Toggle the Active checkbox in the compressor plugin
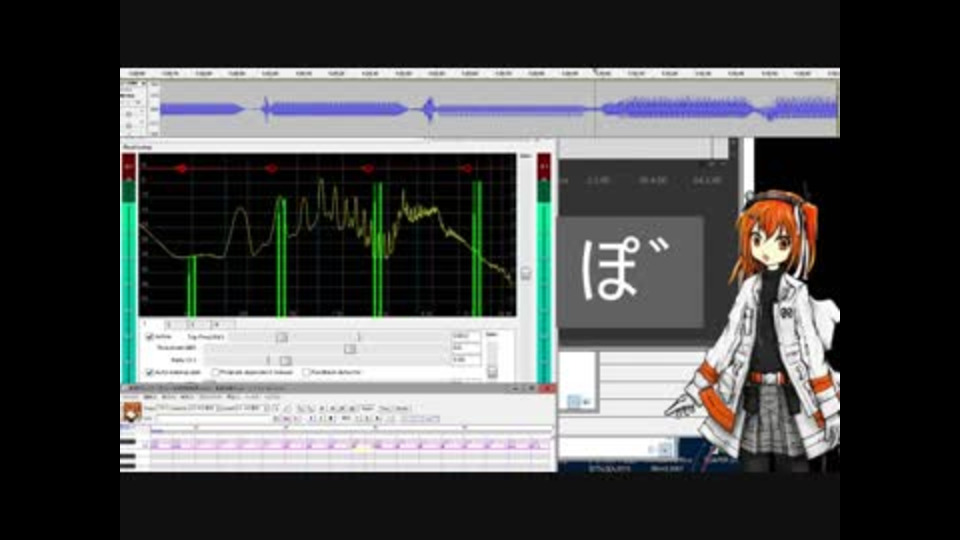This screenshot has width=960, height=540. (149, 337)
